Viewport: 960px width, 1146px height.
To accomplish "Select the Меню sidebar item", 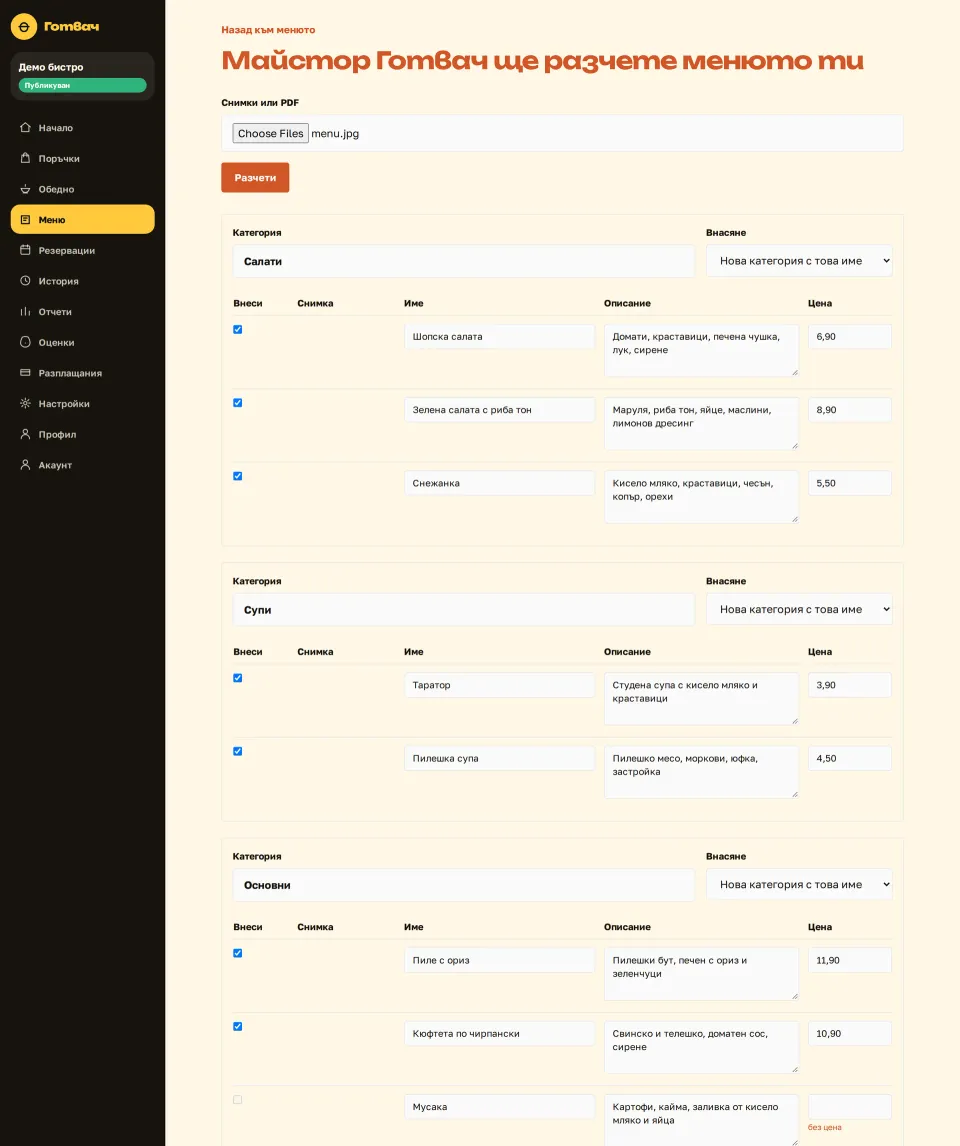I will (83, 219).
